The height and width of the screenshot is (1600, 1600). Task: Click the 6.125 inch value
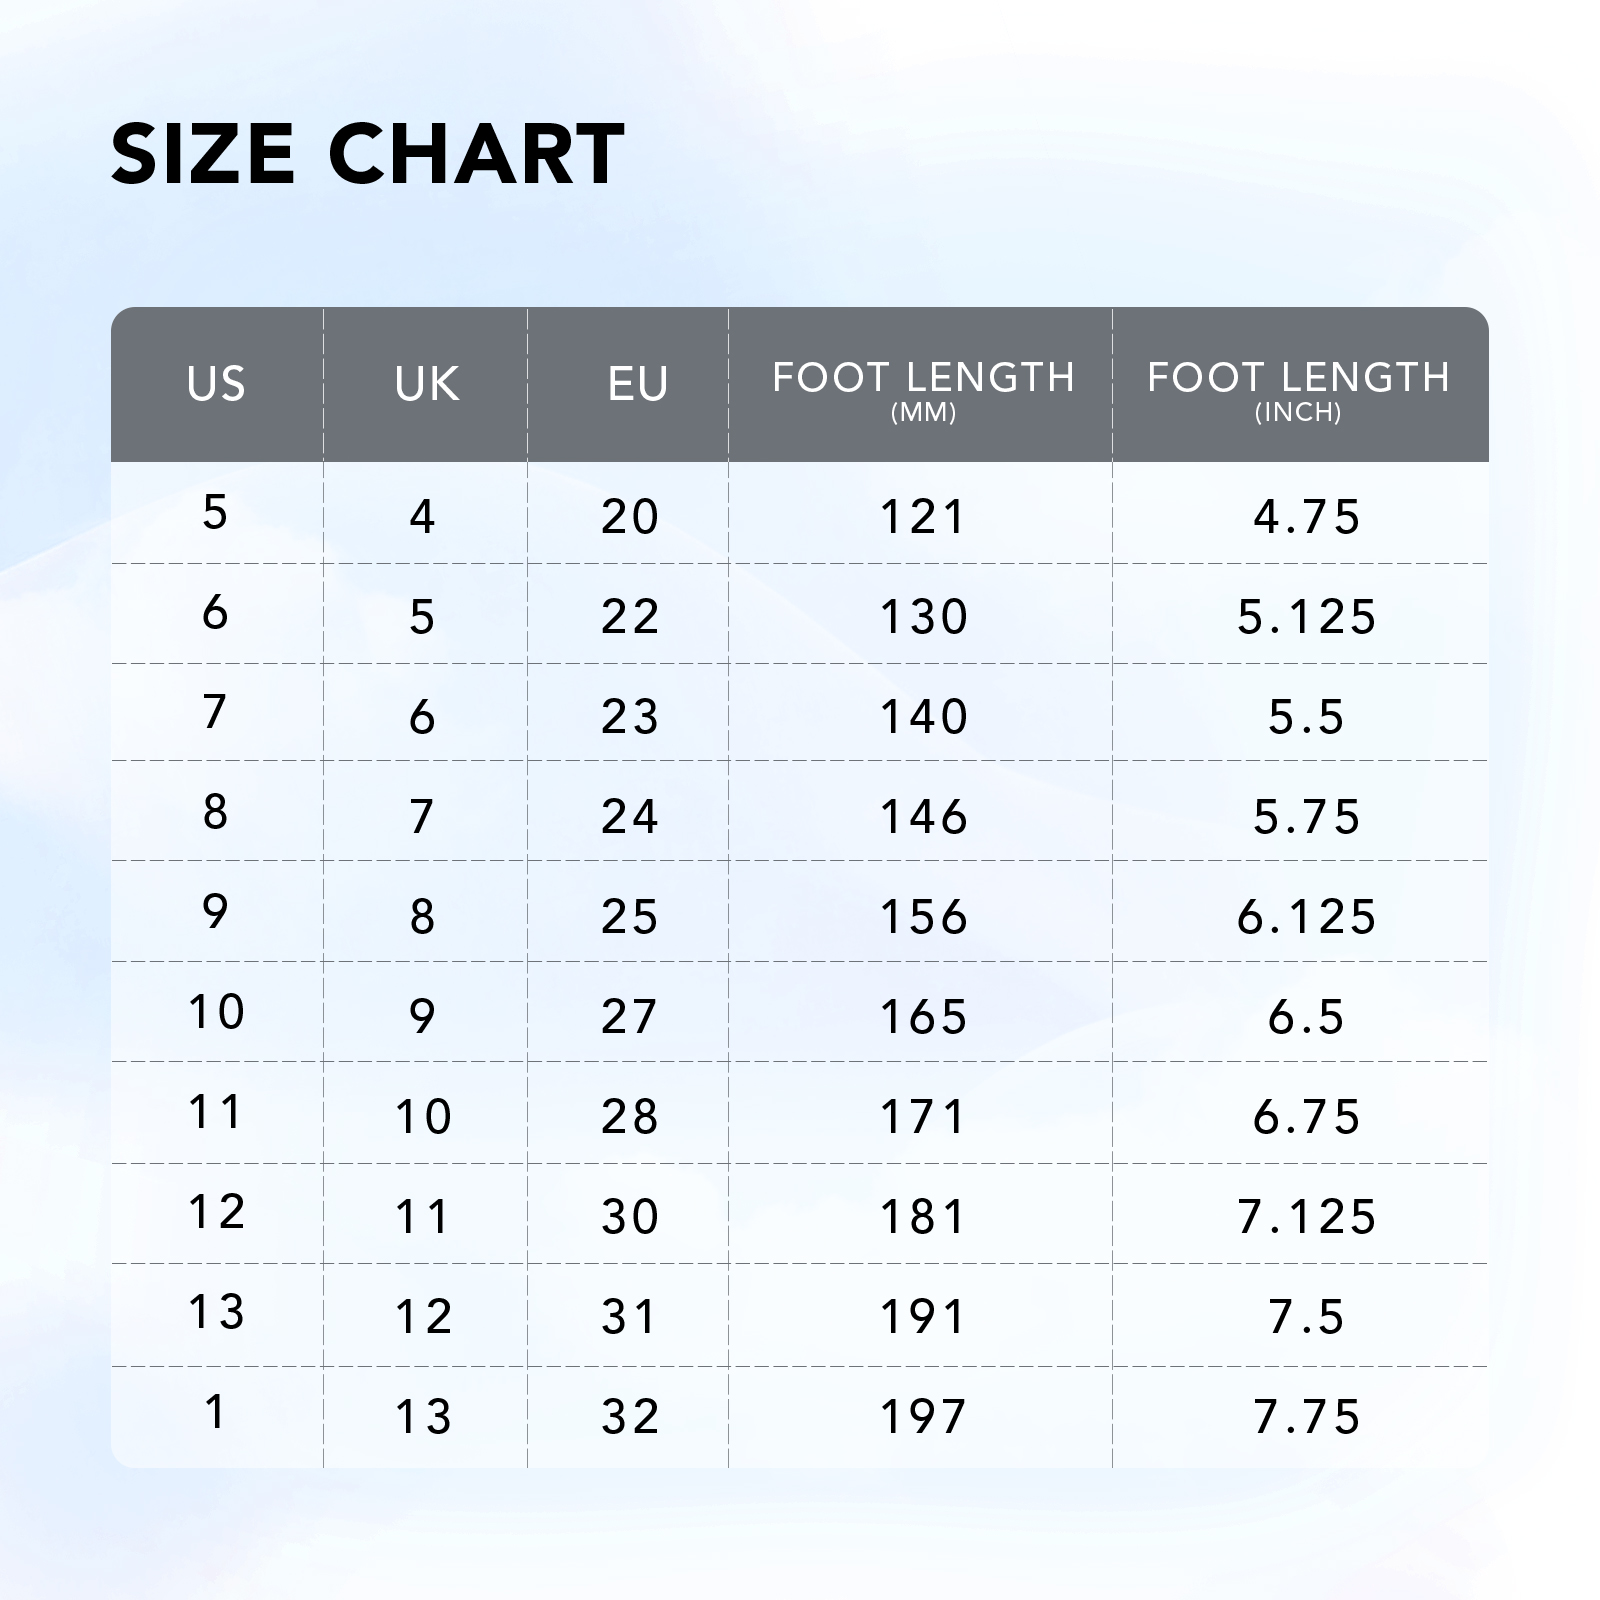1306,916
